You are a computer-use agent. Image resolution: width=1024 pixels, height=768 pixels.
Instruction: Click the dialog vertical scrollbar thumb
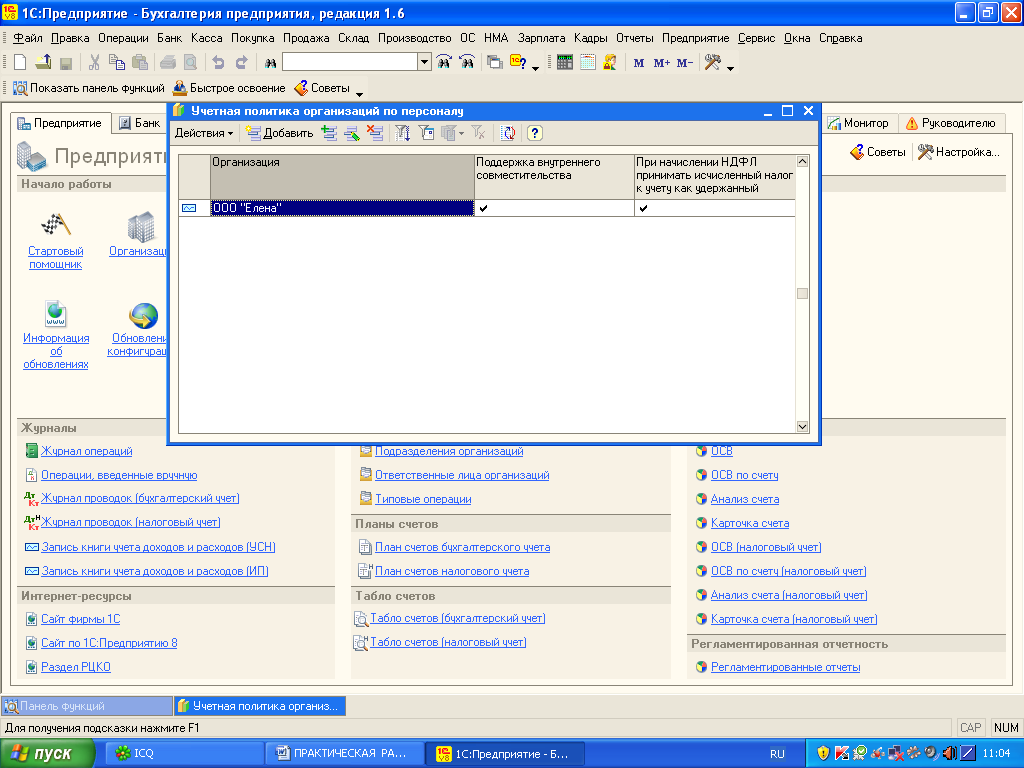[803, 294]
